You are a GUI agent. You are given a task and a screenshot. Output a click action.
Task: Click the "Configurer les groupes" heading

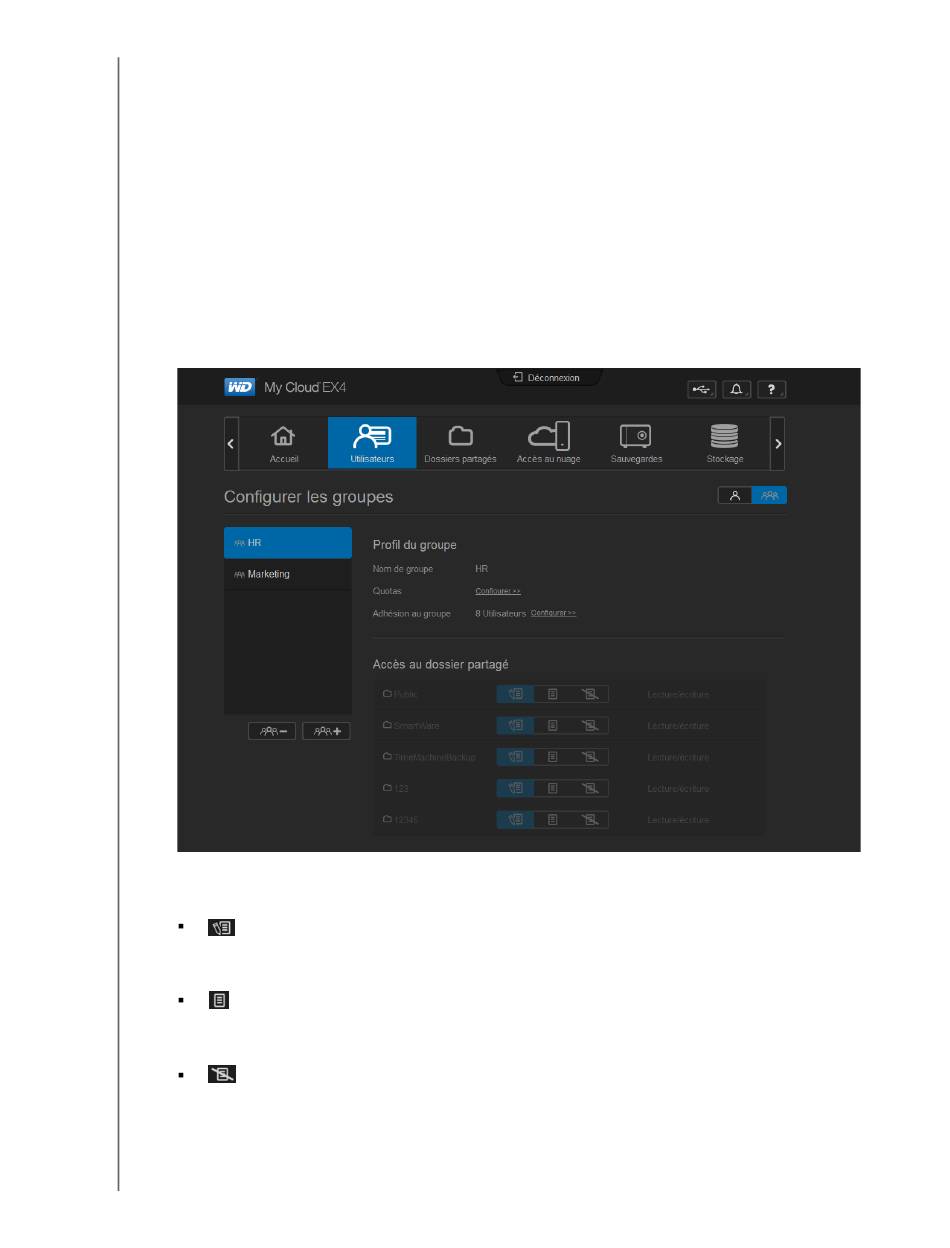[308, 497]
